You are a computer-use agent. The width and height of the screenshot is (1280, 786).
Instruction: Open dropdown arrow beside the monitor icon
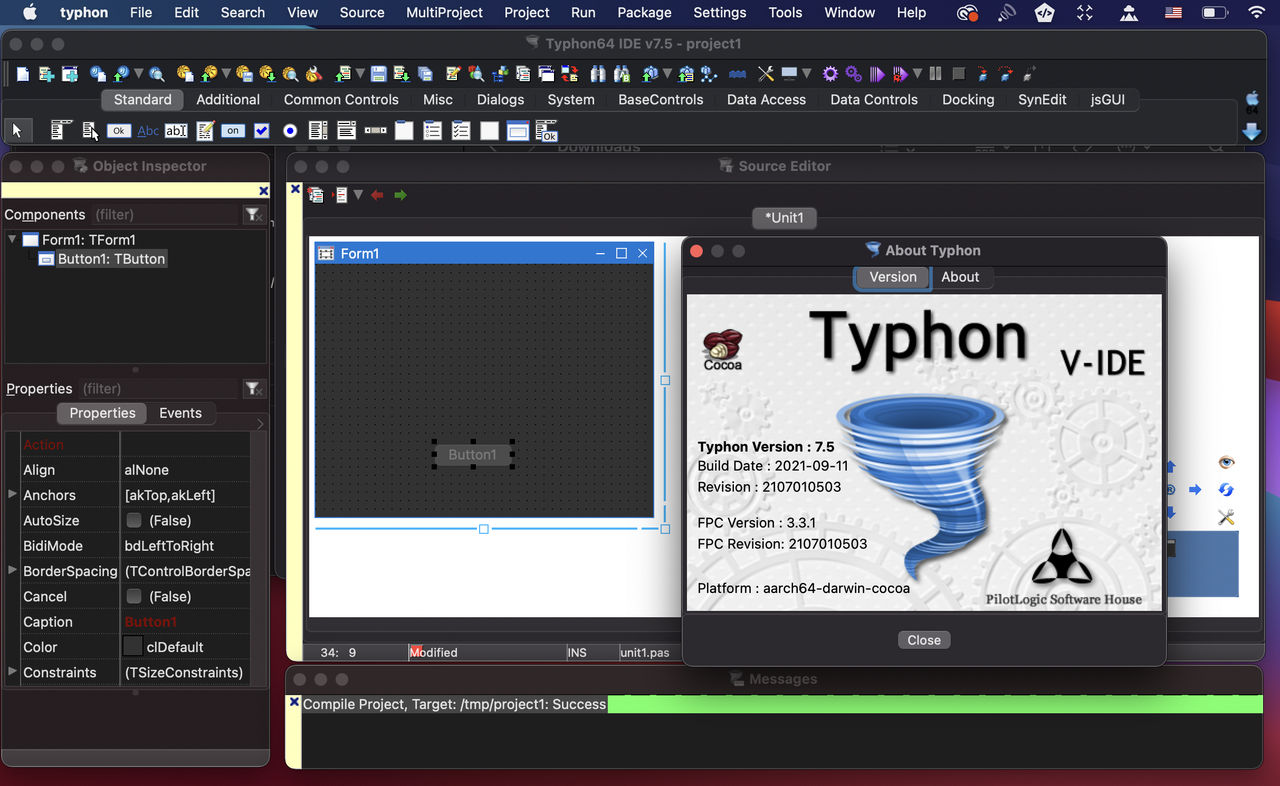pos(806,74)
